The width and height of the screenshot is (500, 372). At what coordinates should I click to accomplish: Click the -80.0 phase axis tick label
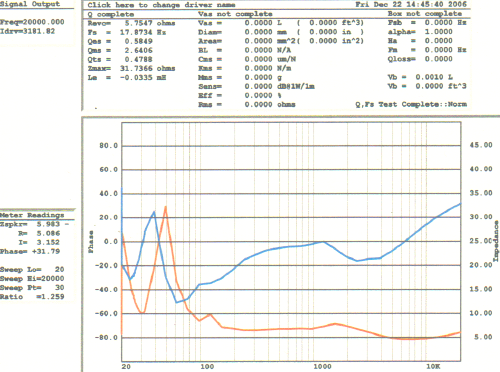click(106, 338)
